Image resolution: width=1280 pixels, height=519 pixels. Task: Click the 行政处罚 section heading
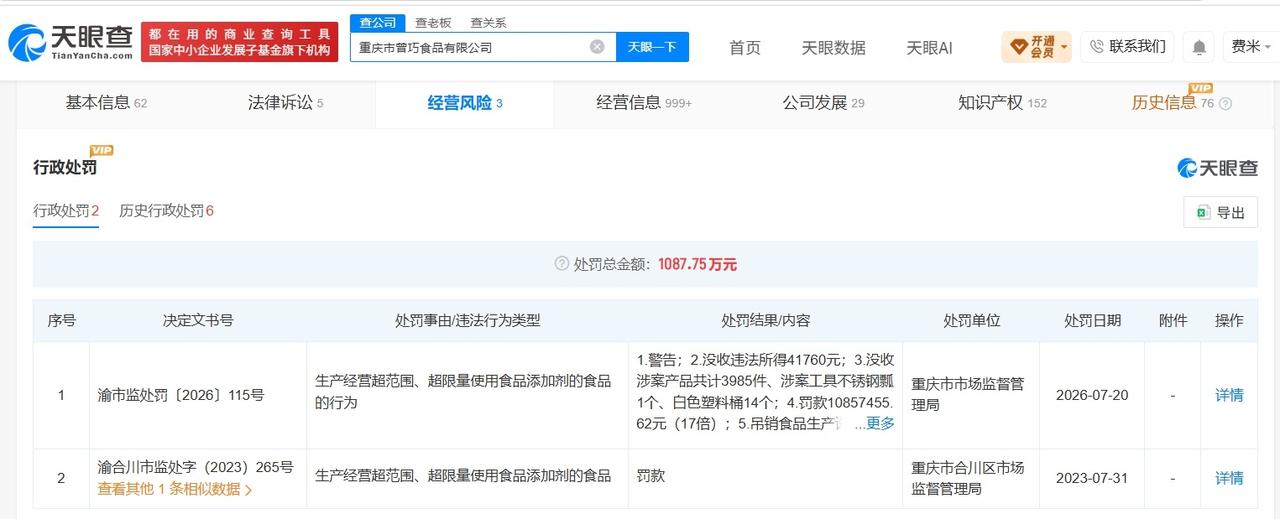tap(65, 167)
